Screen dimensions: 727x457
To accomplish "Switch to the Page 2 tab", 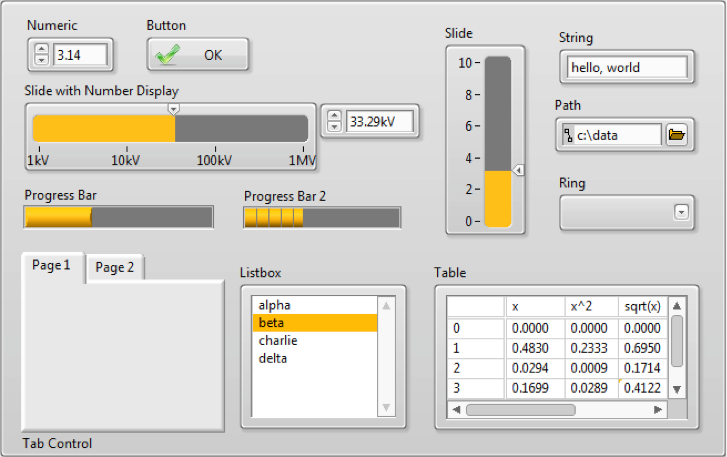I will (115, 268).
